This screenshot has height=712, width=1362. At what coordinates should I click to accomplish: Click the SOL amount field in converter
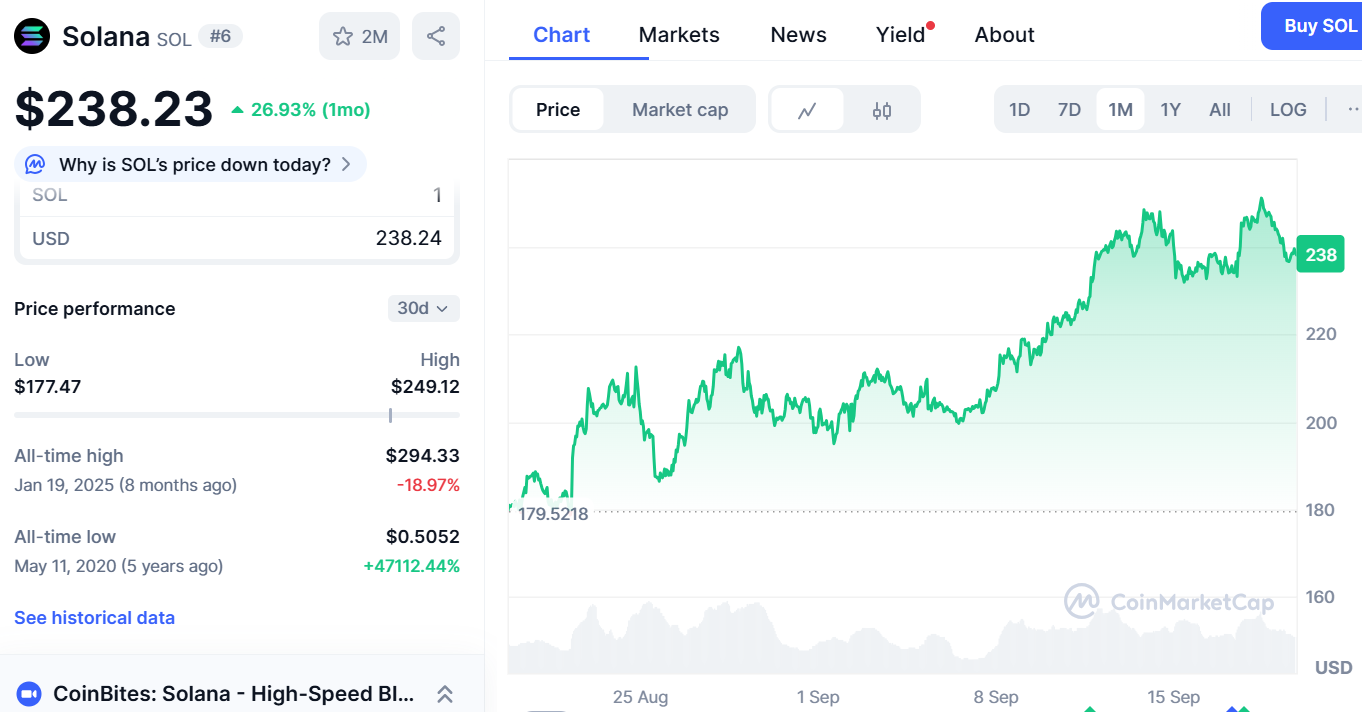click(x=237, y=195)
